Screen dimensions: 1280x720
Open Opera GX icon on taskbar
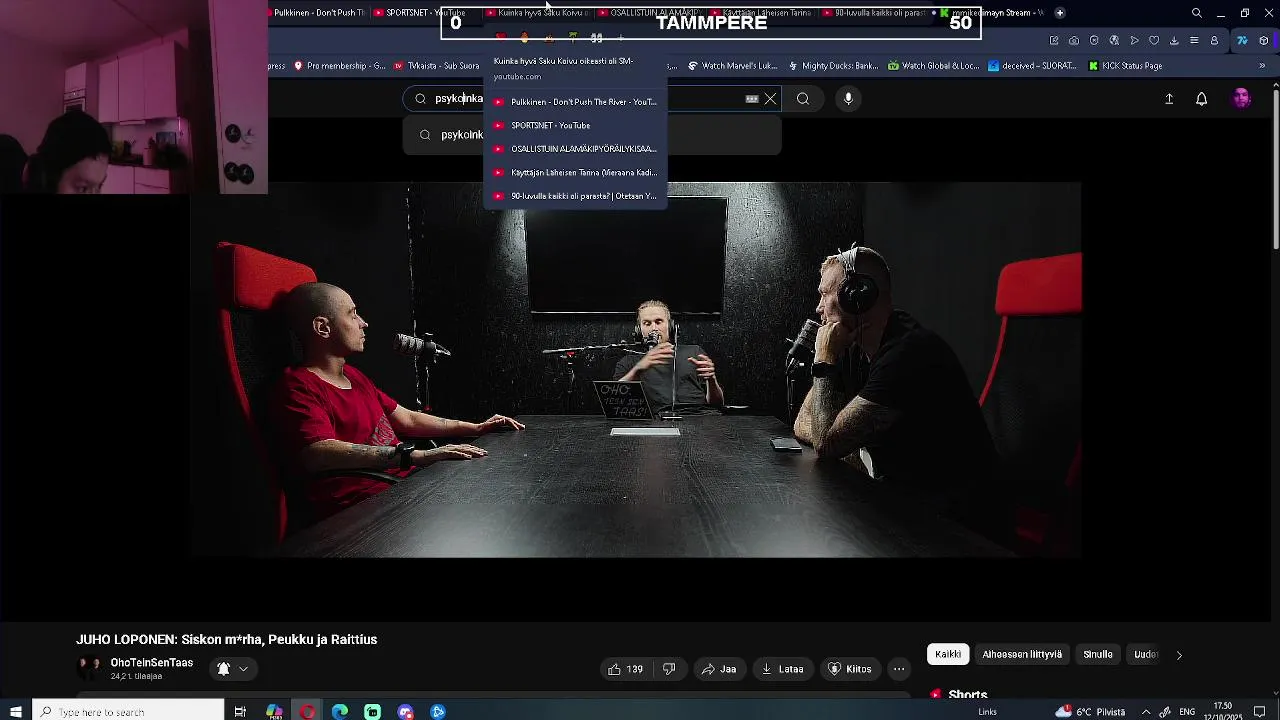pyautogui.click(x=307, y=712)
